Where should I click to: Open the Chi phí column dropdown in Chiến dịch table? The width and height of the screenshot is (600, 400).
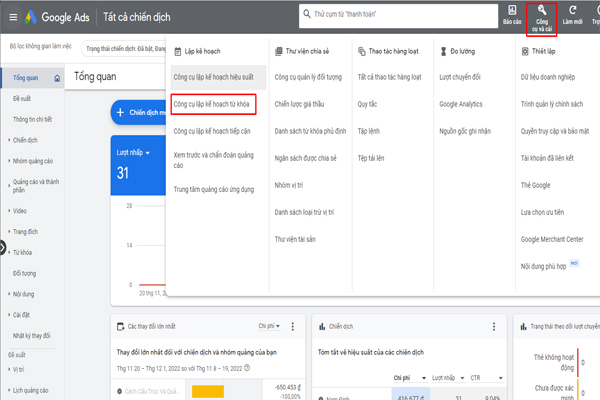(x=410, y=378)
